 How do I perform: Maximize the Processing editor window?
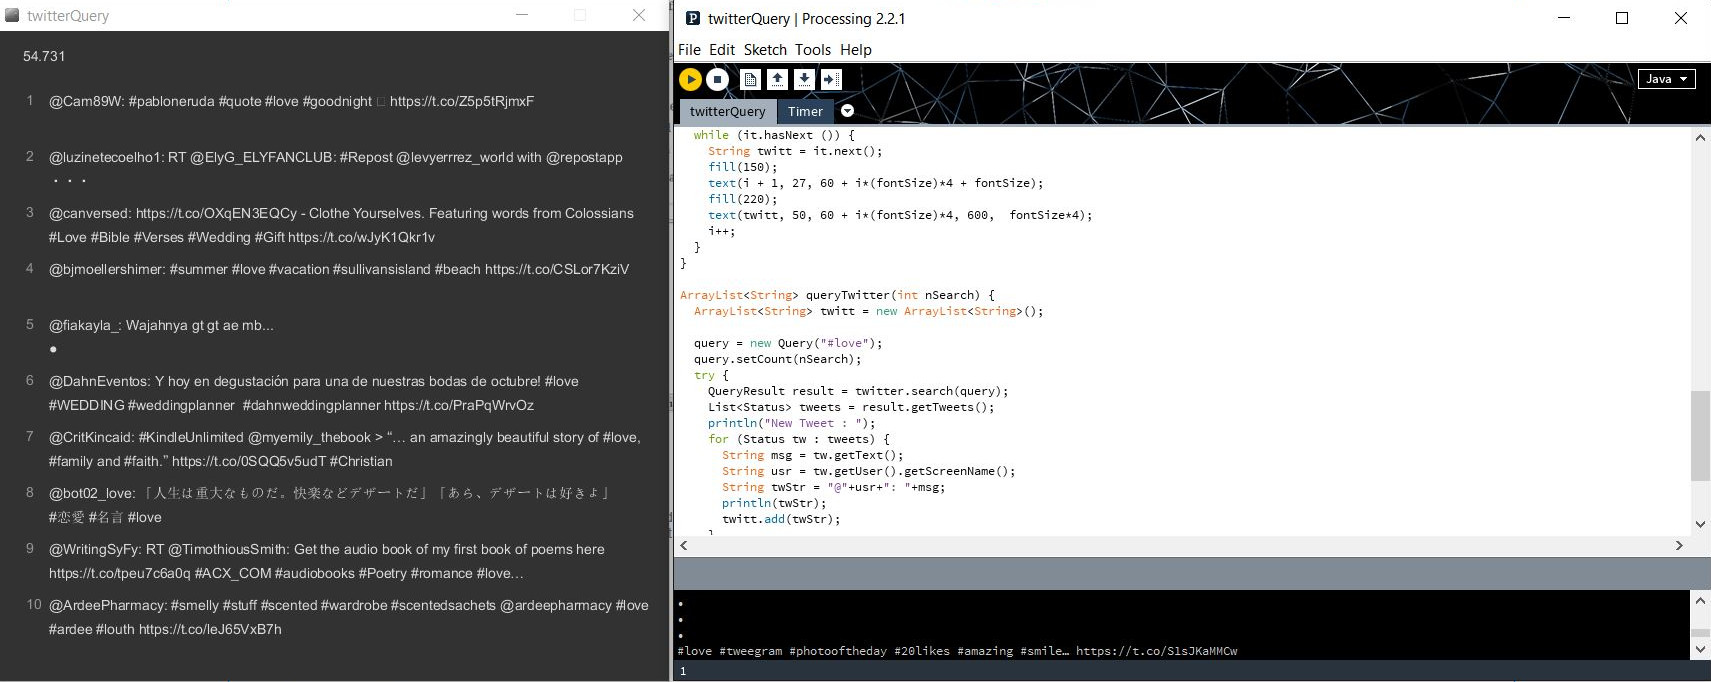click(1622, 18)
